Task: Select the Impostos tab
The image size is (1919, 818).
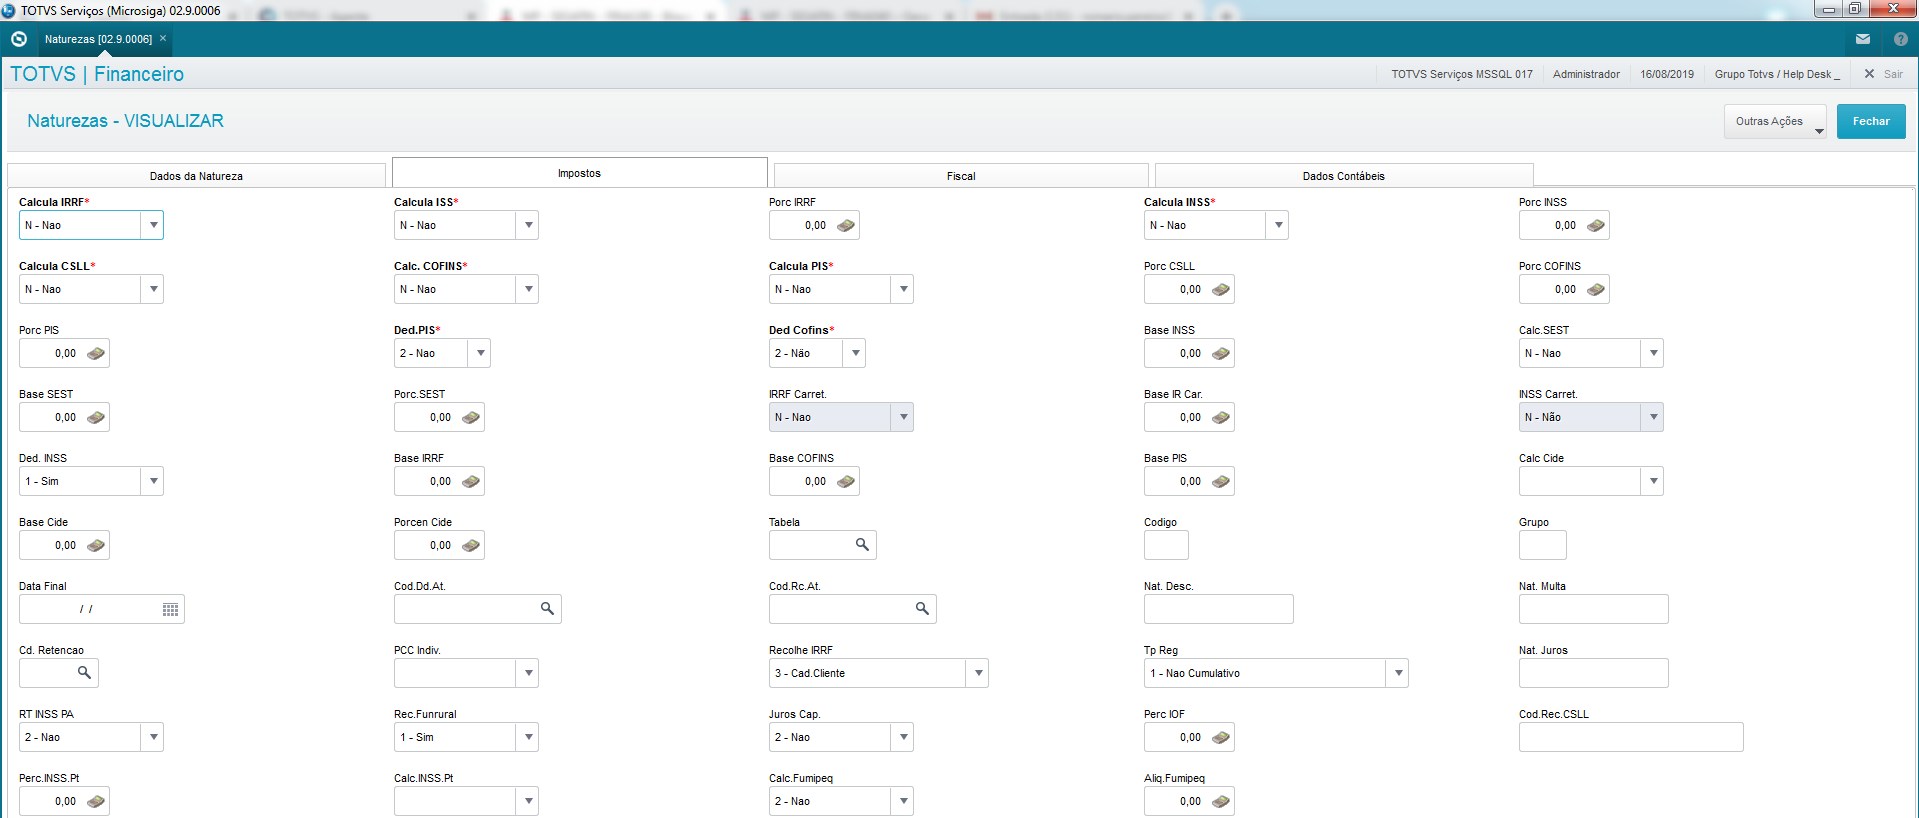Action: (x=579, y=173)
